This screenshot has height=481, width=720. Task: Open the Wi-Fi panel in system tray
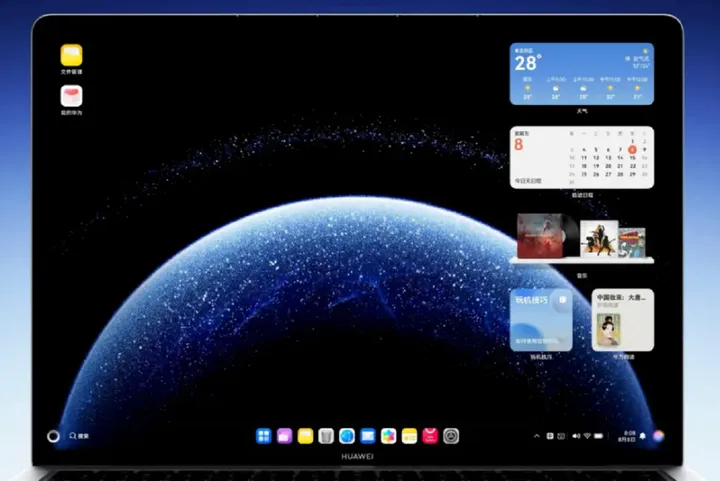(587, 436)
